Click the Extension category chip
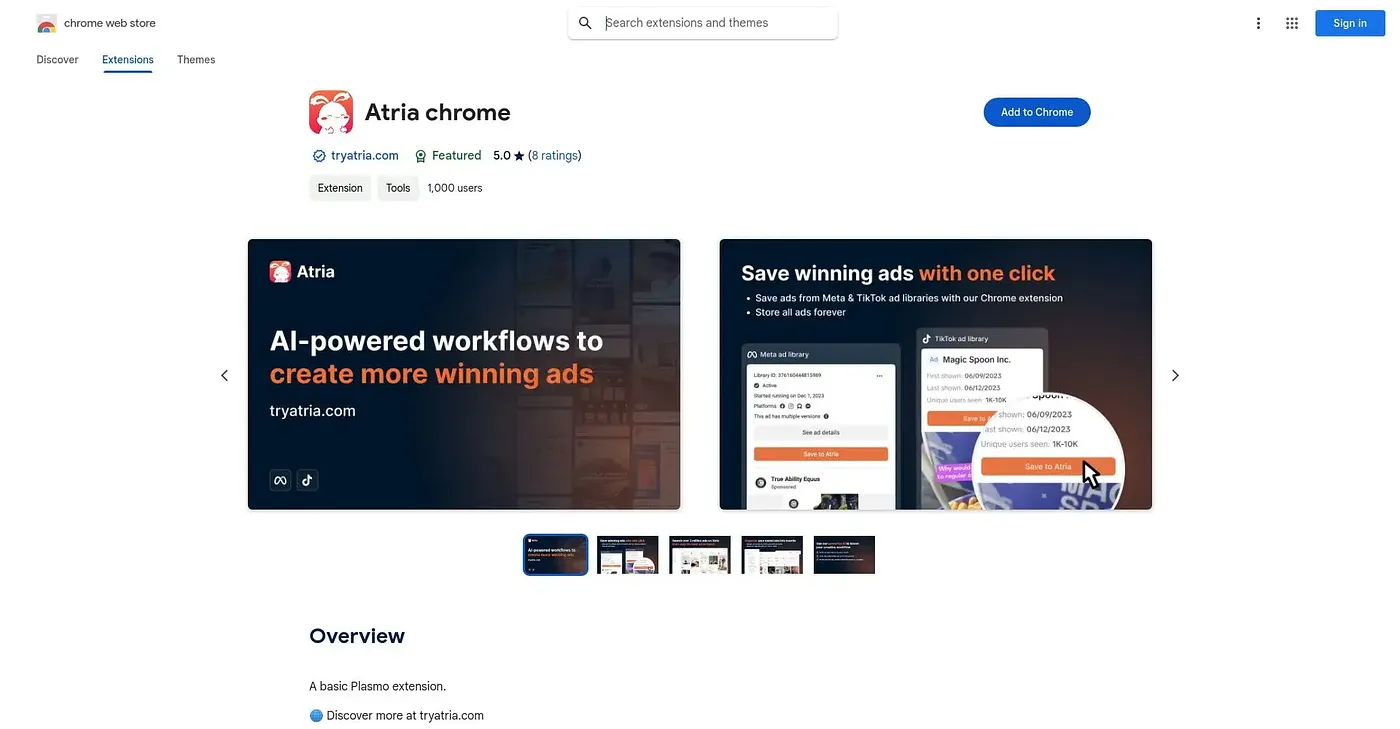The height and width of the screenshot is (729, 1400). 340,188
